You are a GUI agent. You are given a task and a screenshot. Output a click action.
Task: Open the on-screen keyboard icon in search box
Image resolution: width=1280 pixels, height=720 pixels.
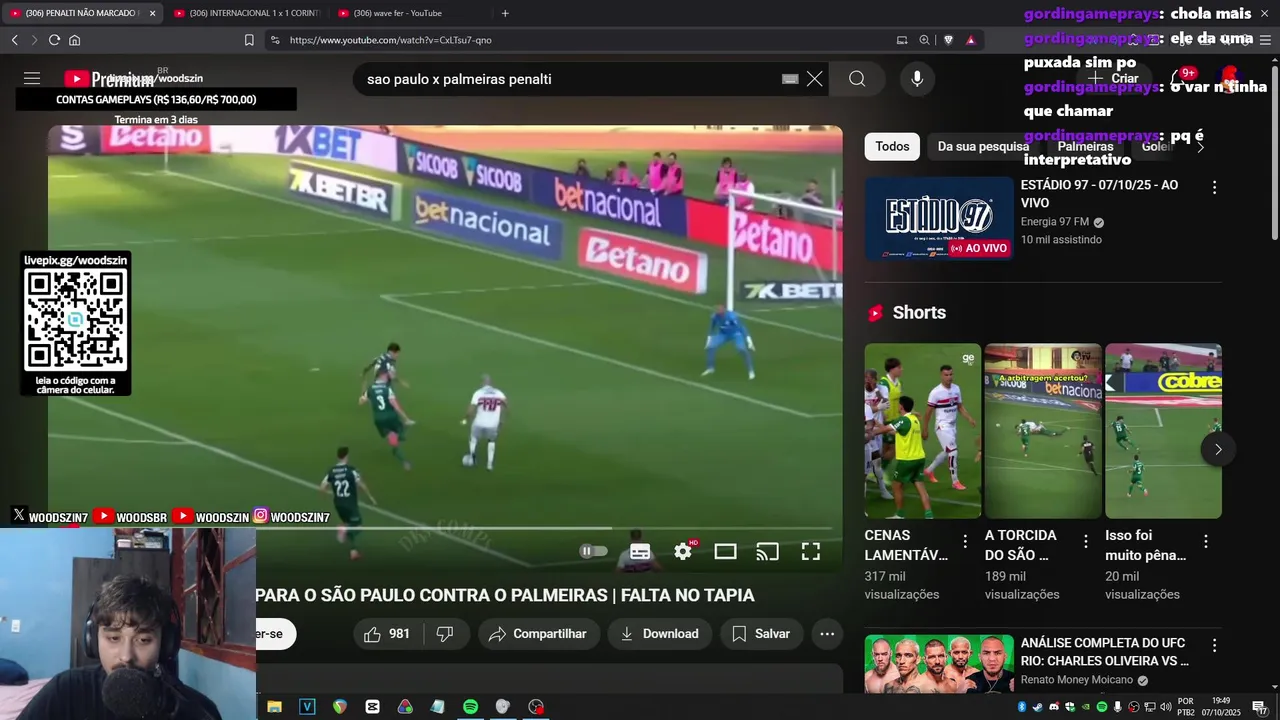(x=790, y=79)
